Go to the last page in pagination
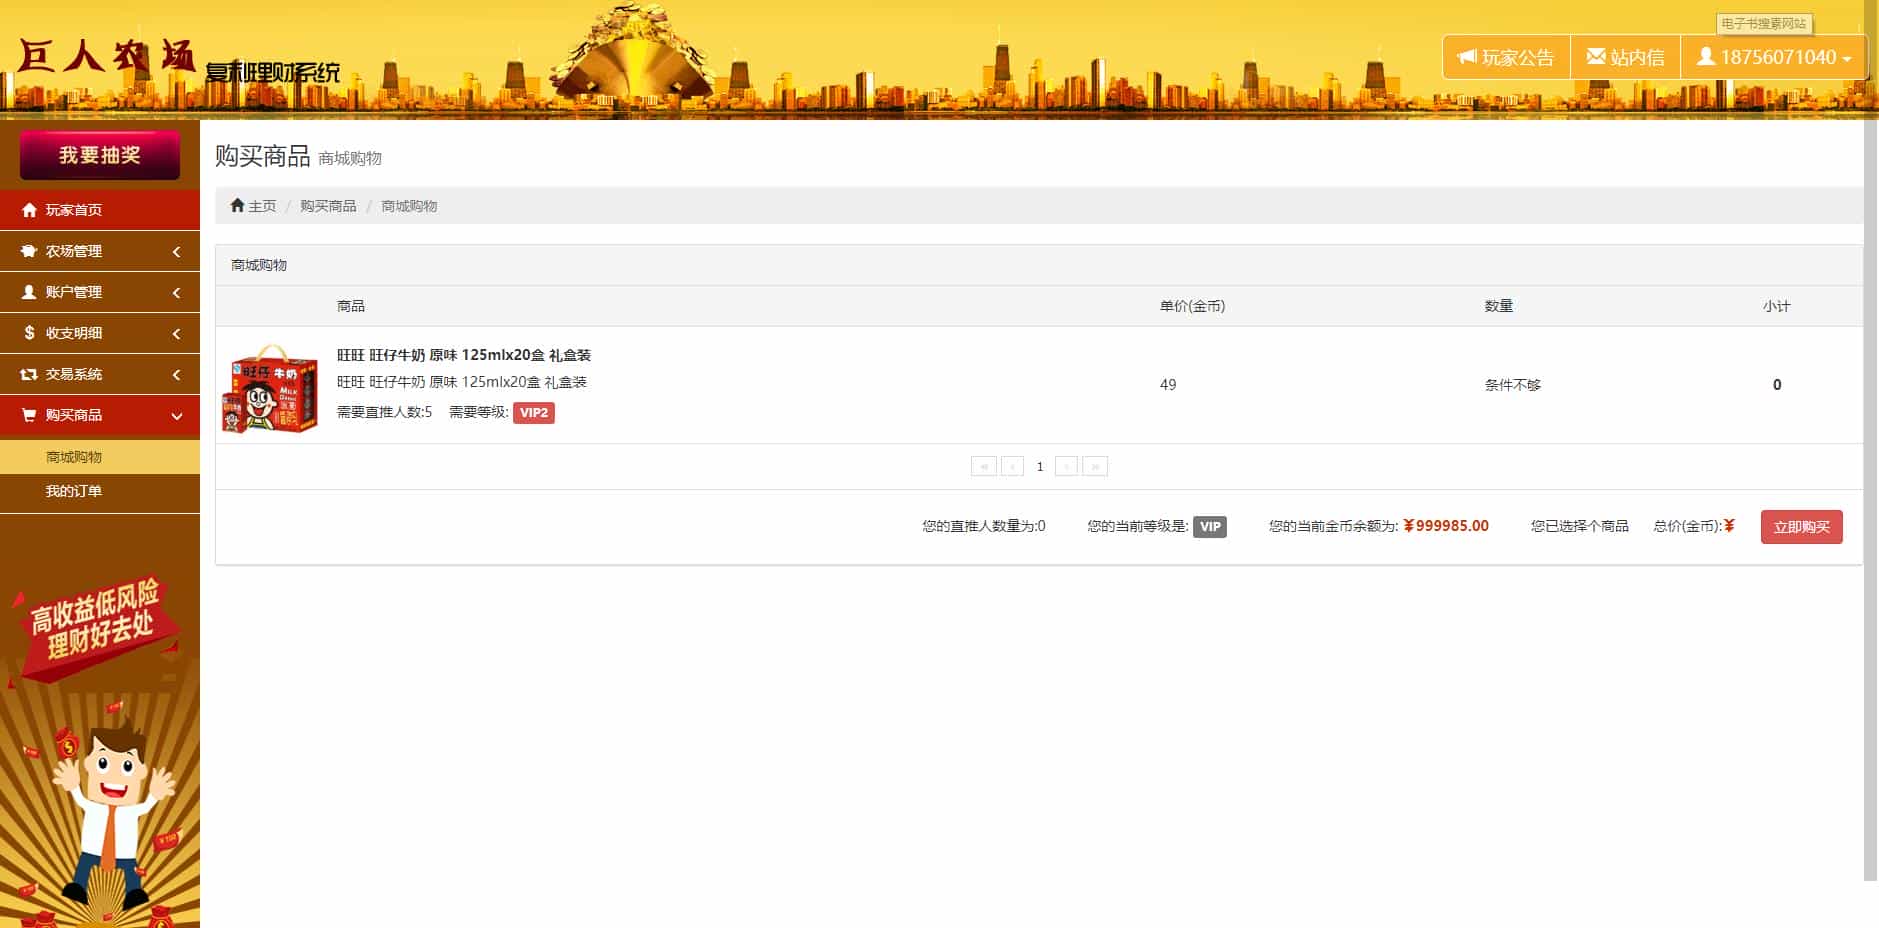 1095,466
